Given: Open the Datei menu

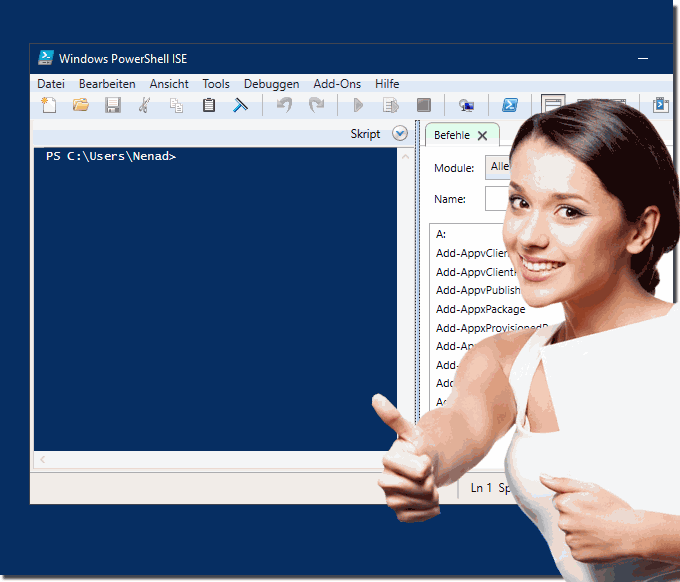Looking at the screenshot, I should pyautogui.click(x=51, y=84).
